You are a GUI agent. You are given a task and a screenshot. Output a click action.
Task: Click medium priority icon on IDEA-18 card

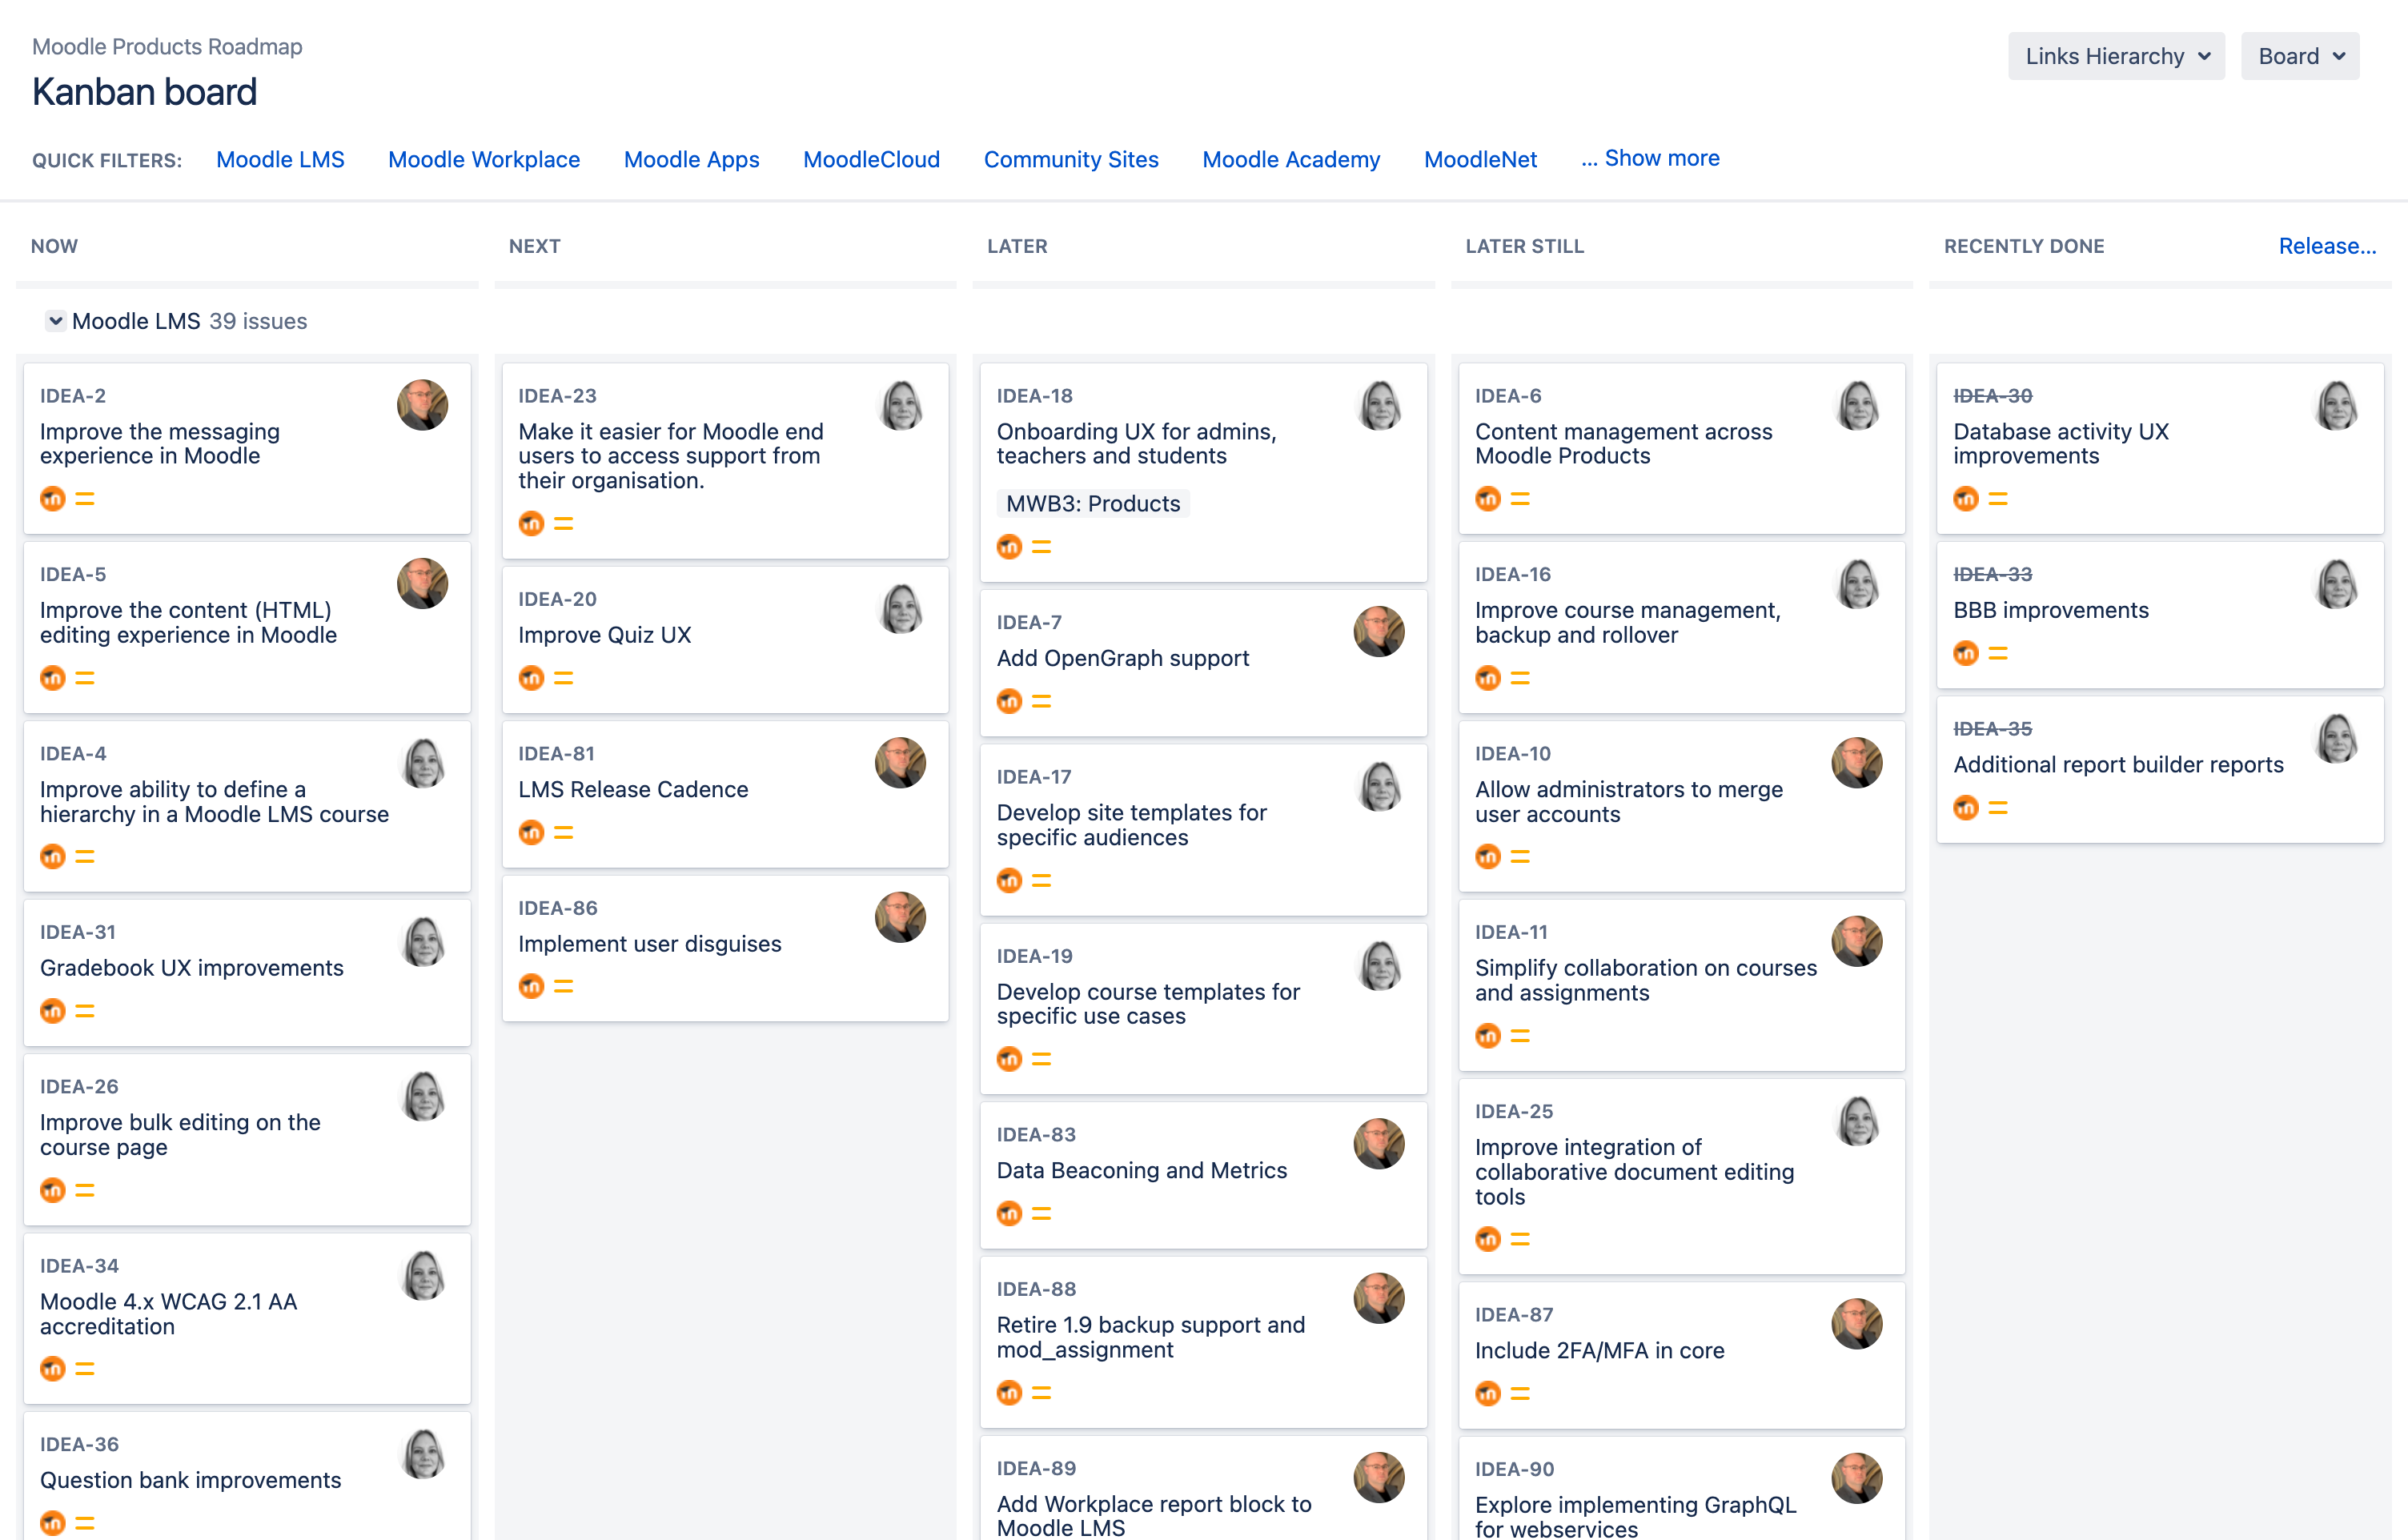pos(1041,547)
